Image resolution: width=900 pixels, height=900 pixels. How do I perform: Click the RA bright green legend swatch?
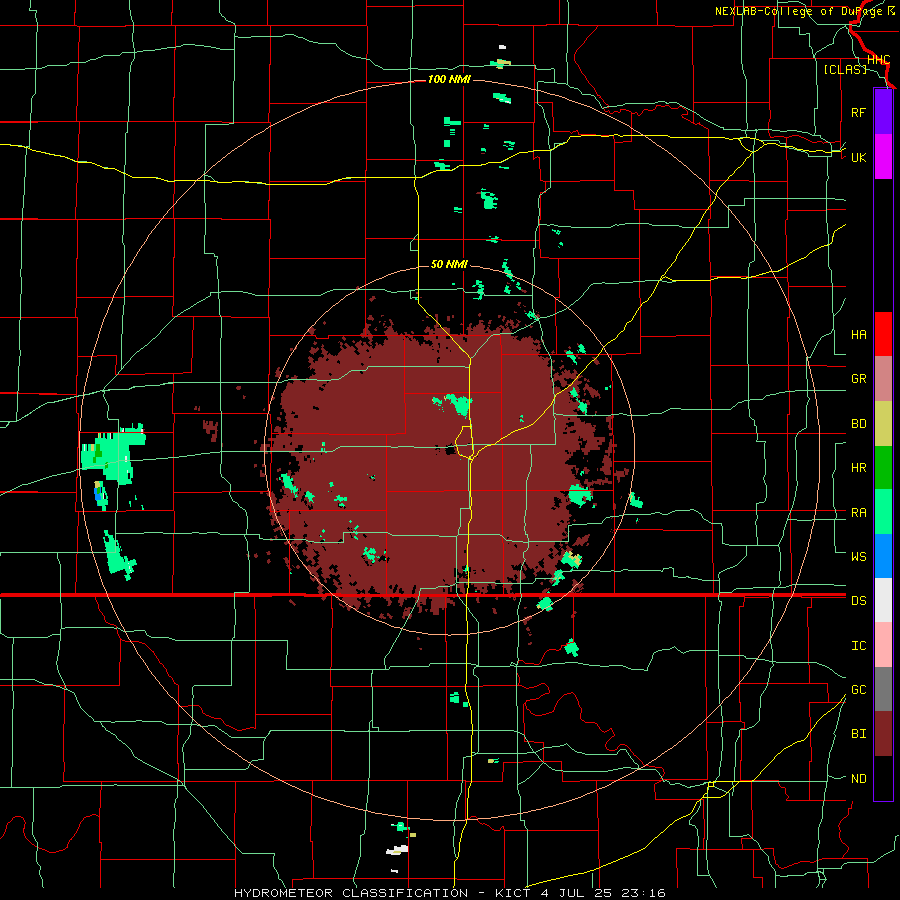tap(883, 512)
